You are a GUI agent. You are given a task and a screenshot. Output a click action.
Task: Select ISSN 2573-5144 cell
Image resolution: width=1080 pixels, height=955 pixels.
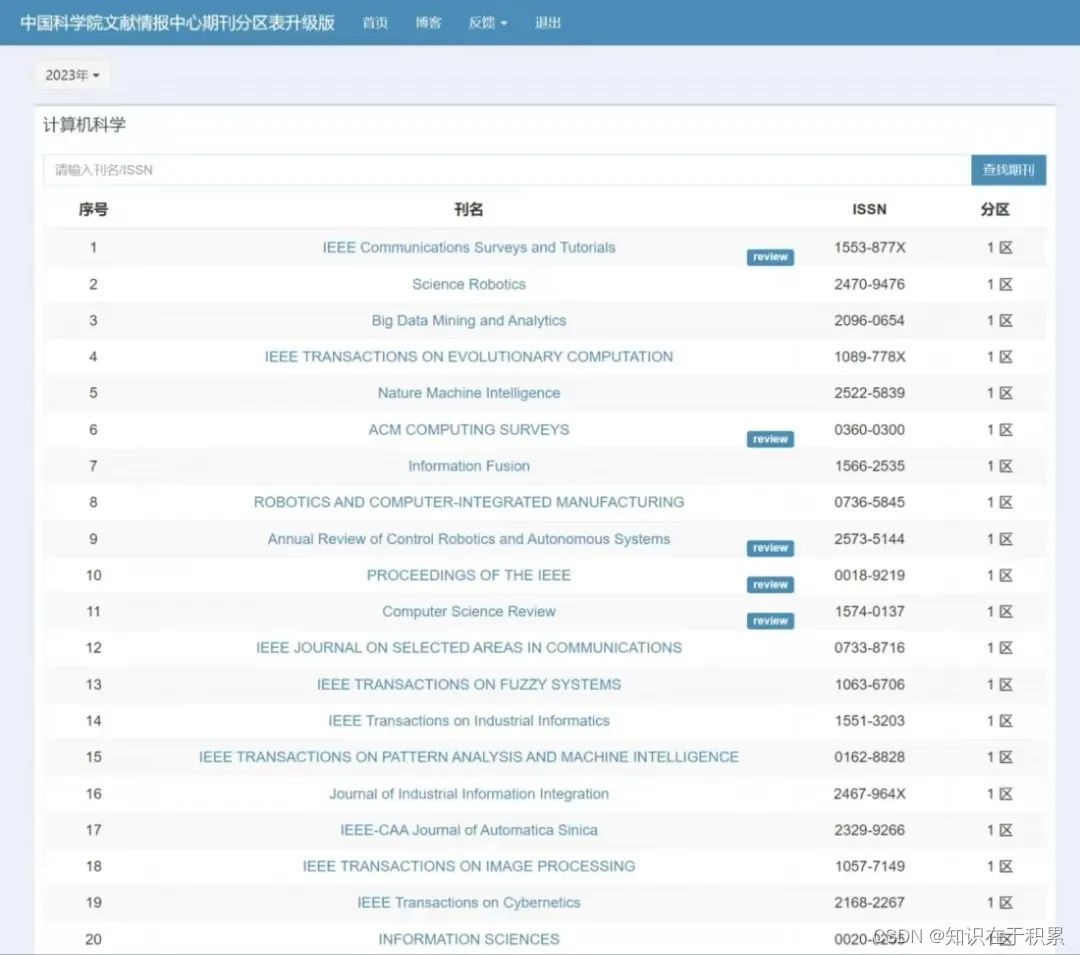[869, 539]
